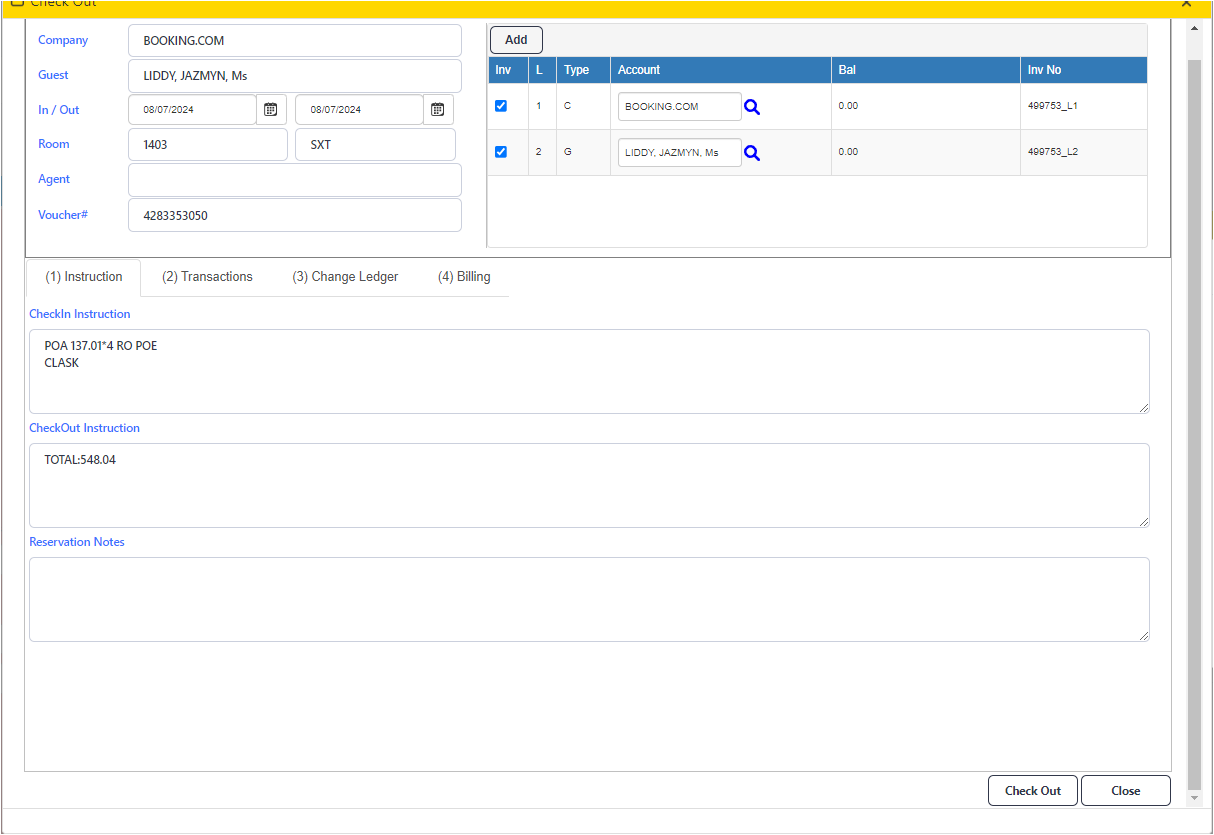Show the (4) Billing tab
This screenshot has width=1214, height=835.
(x=464, y=277)
